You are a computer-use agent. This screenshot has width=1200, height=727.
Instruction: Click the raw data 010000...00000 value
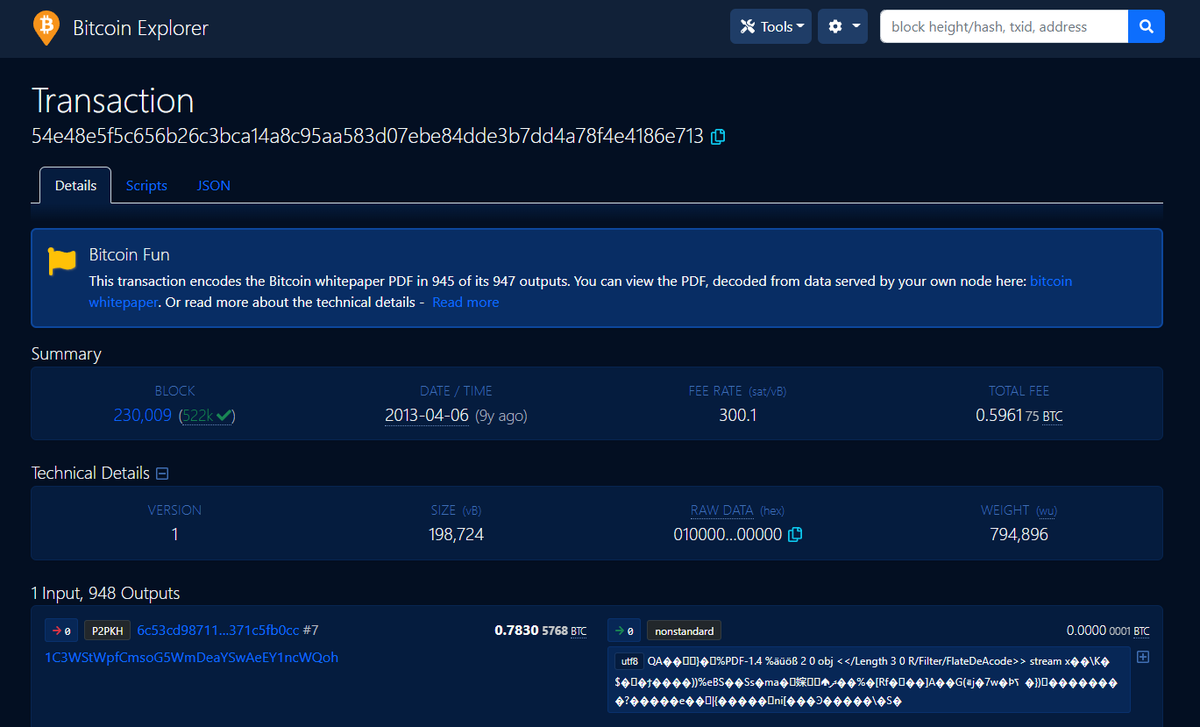click(x=727, y=535)
